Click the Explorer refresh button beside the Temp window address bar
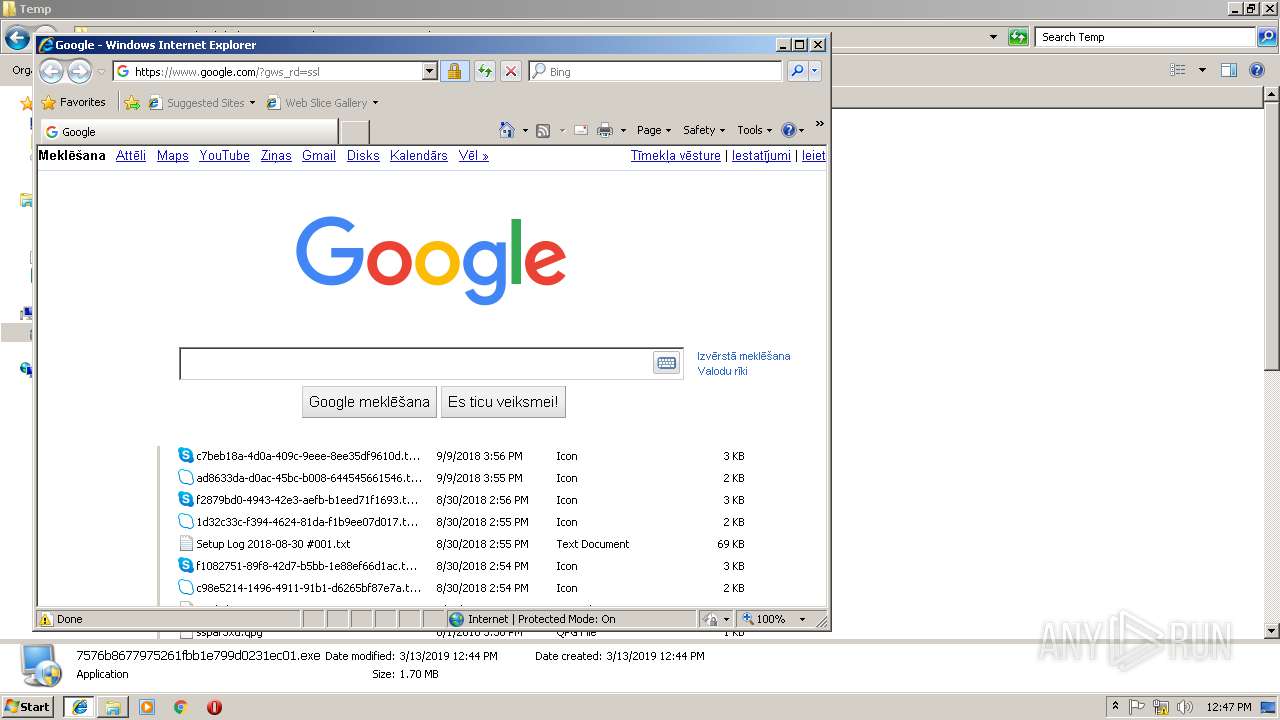1280x720 pixels. 1018,37
